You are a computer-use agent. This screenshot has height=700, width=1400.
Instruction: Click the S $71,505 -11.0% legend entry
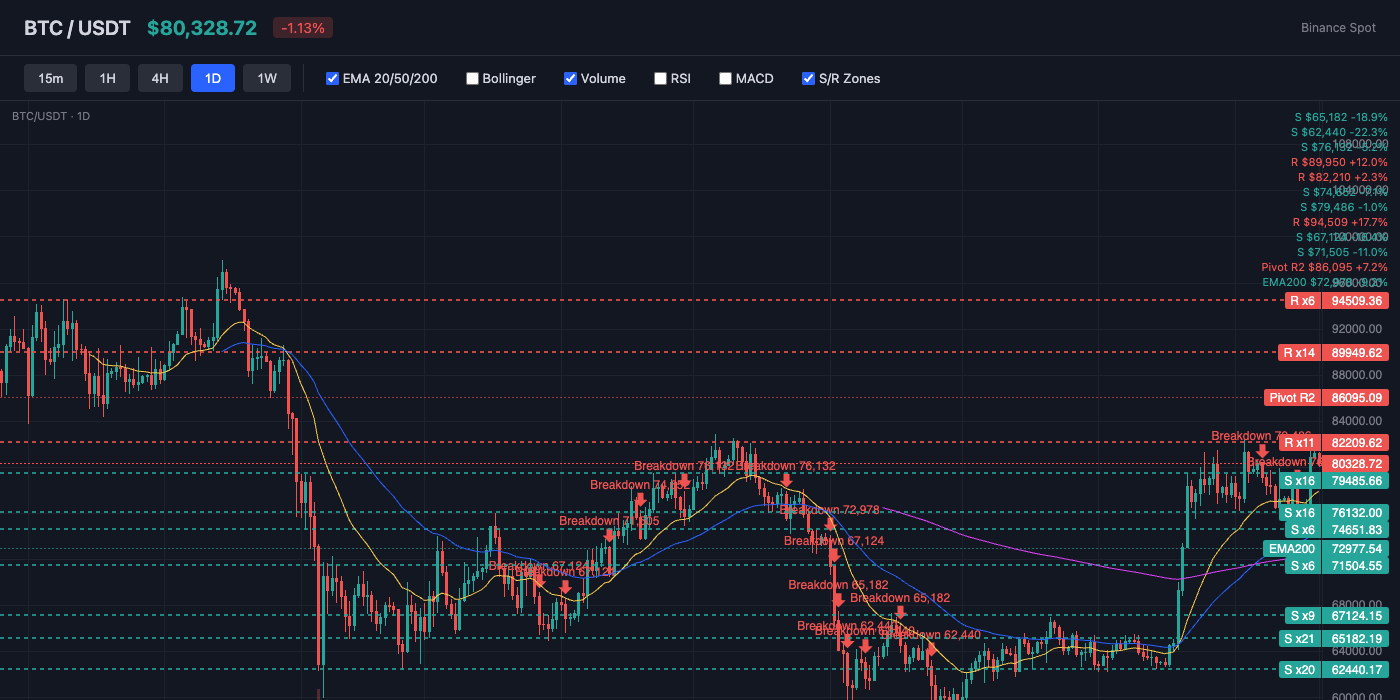[x=1342, y=252]
